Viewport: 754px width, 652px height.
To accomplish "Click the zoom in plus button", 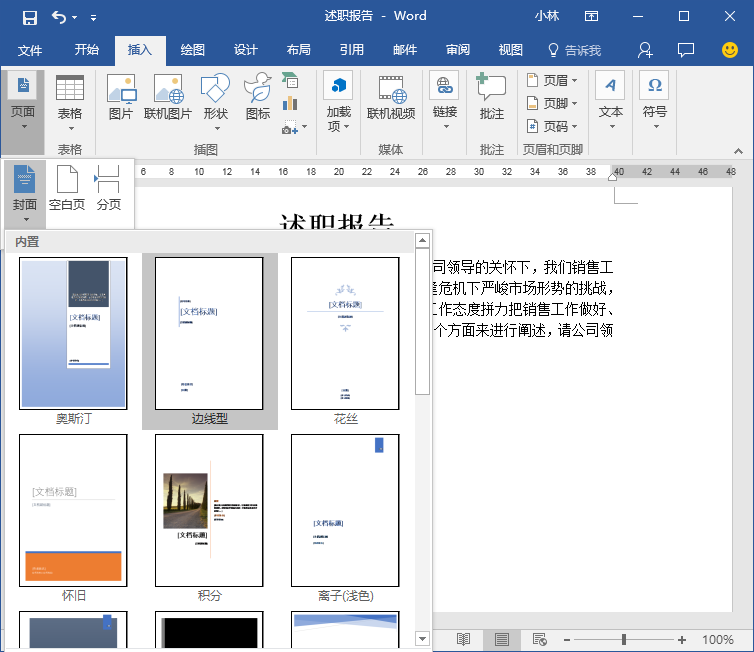I will [681, 639].
